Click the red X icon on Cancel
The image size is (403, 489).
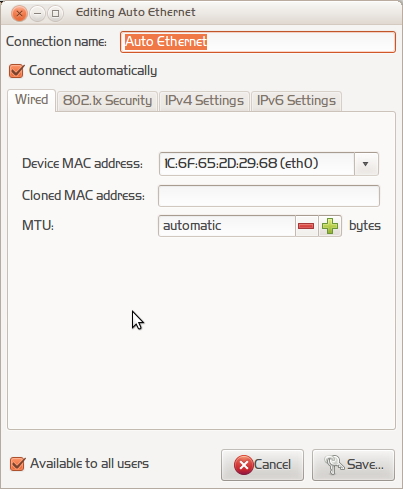pyautogui.click(x=244, y=465)
